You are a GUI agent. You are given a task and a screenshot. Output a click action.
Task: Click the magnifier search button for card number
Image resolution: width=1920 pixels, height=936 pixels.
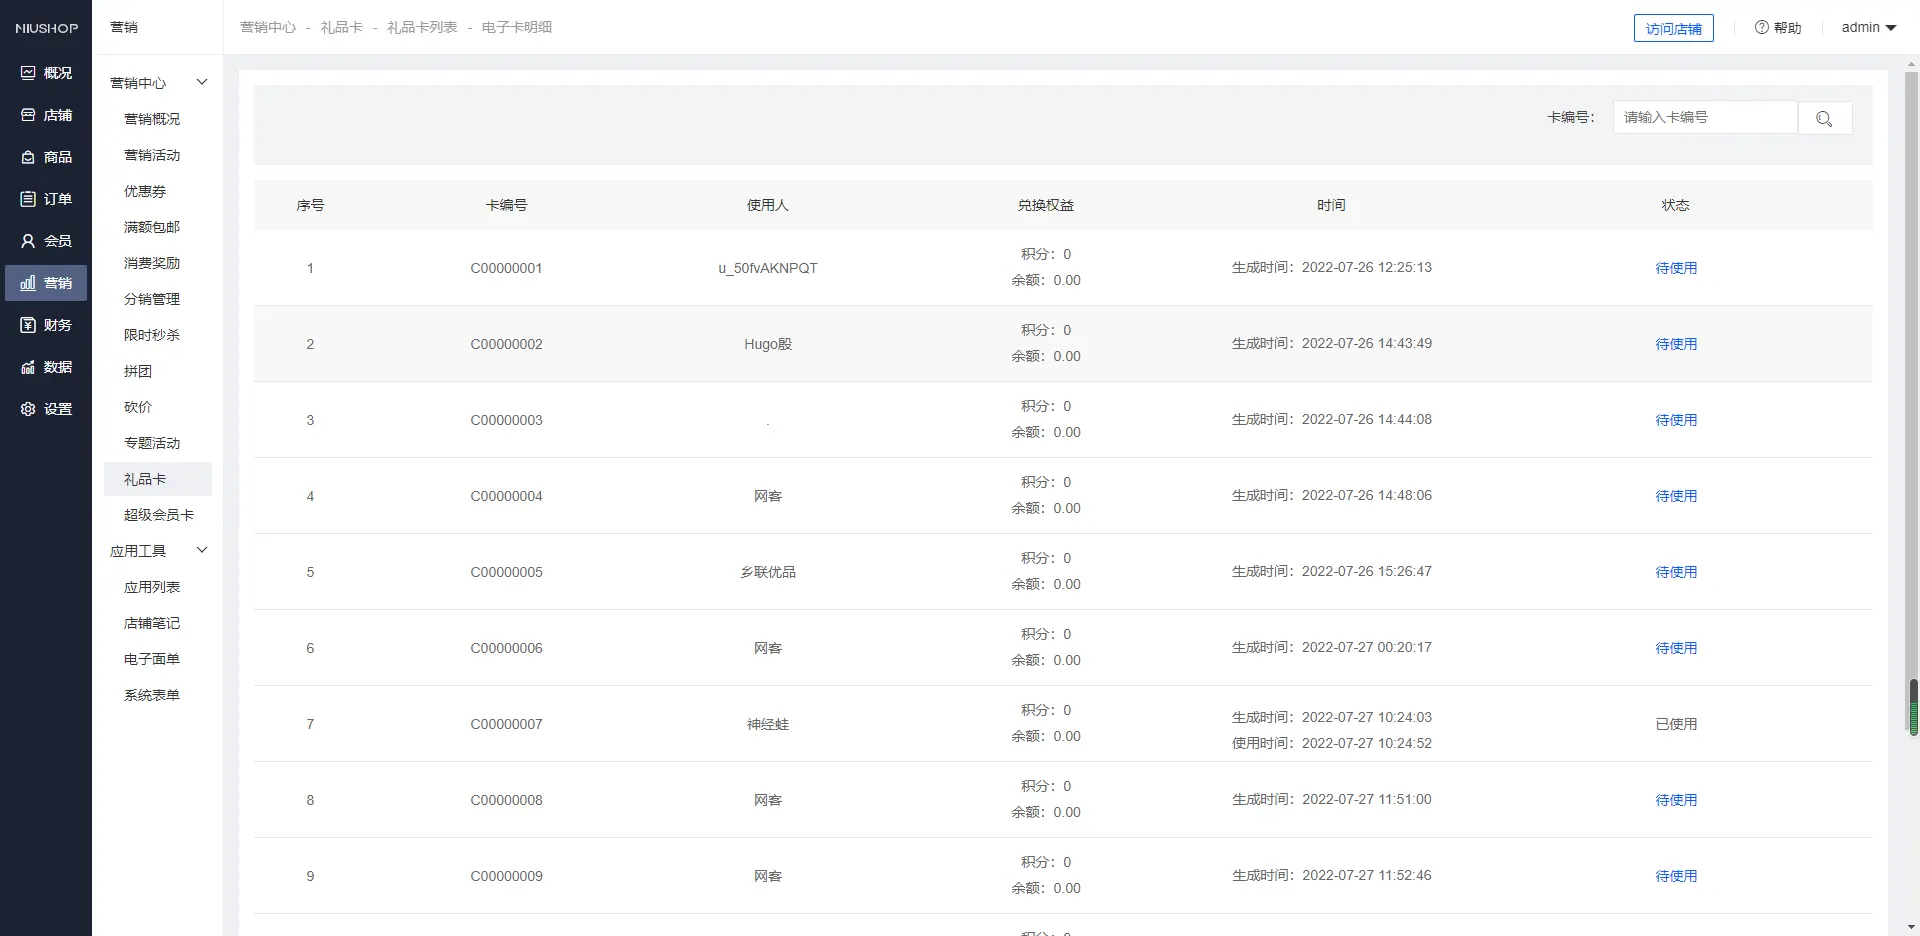[1824, 118]
